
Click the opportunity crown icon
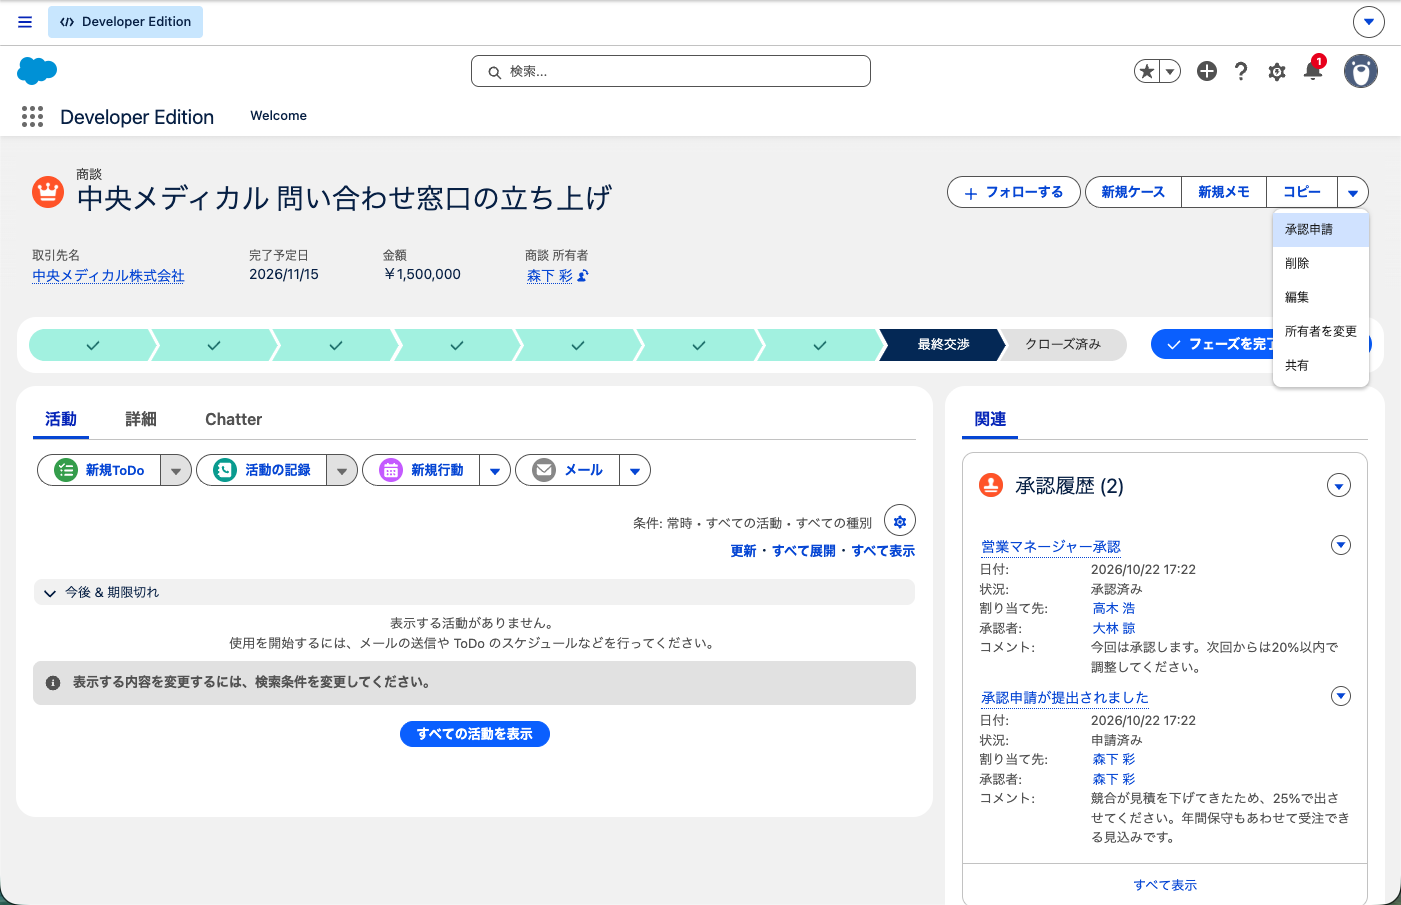coord(48,191)
